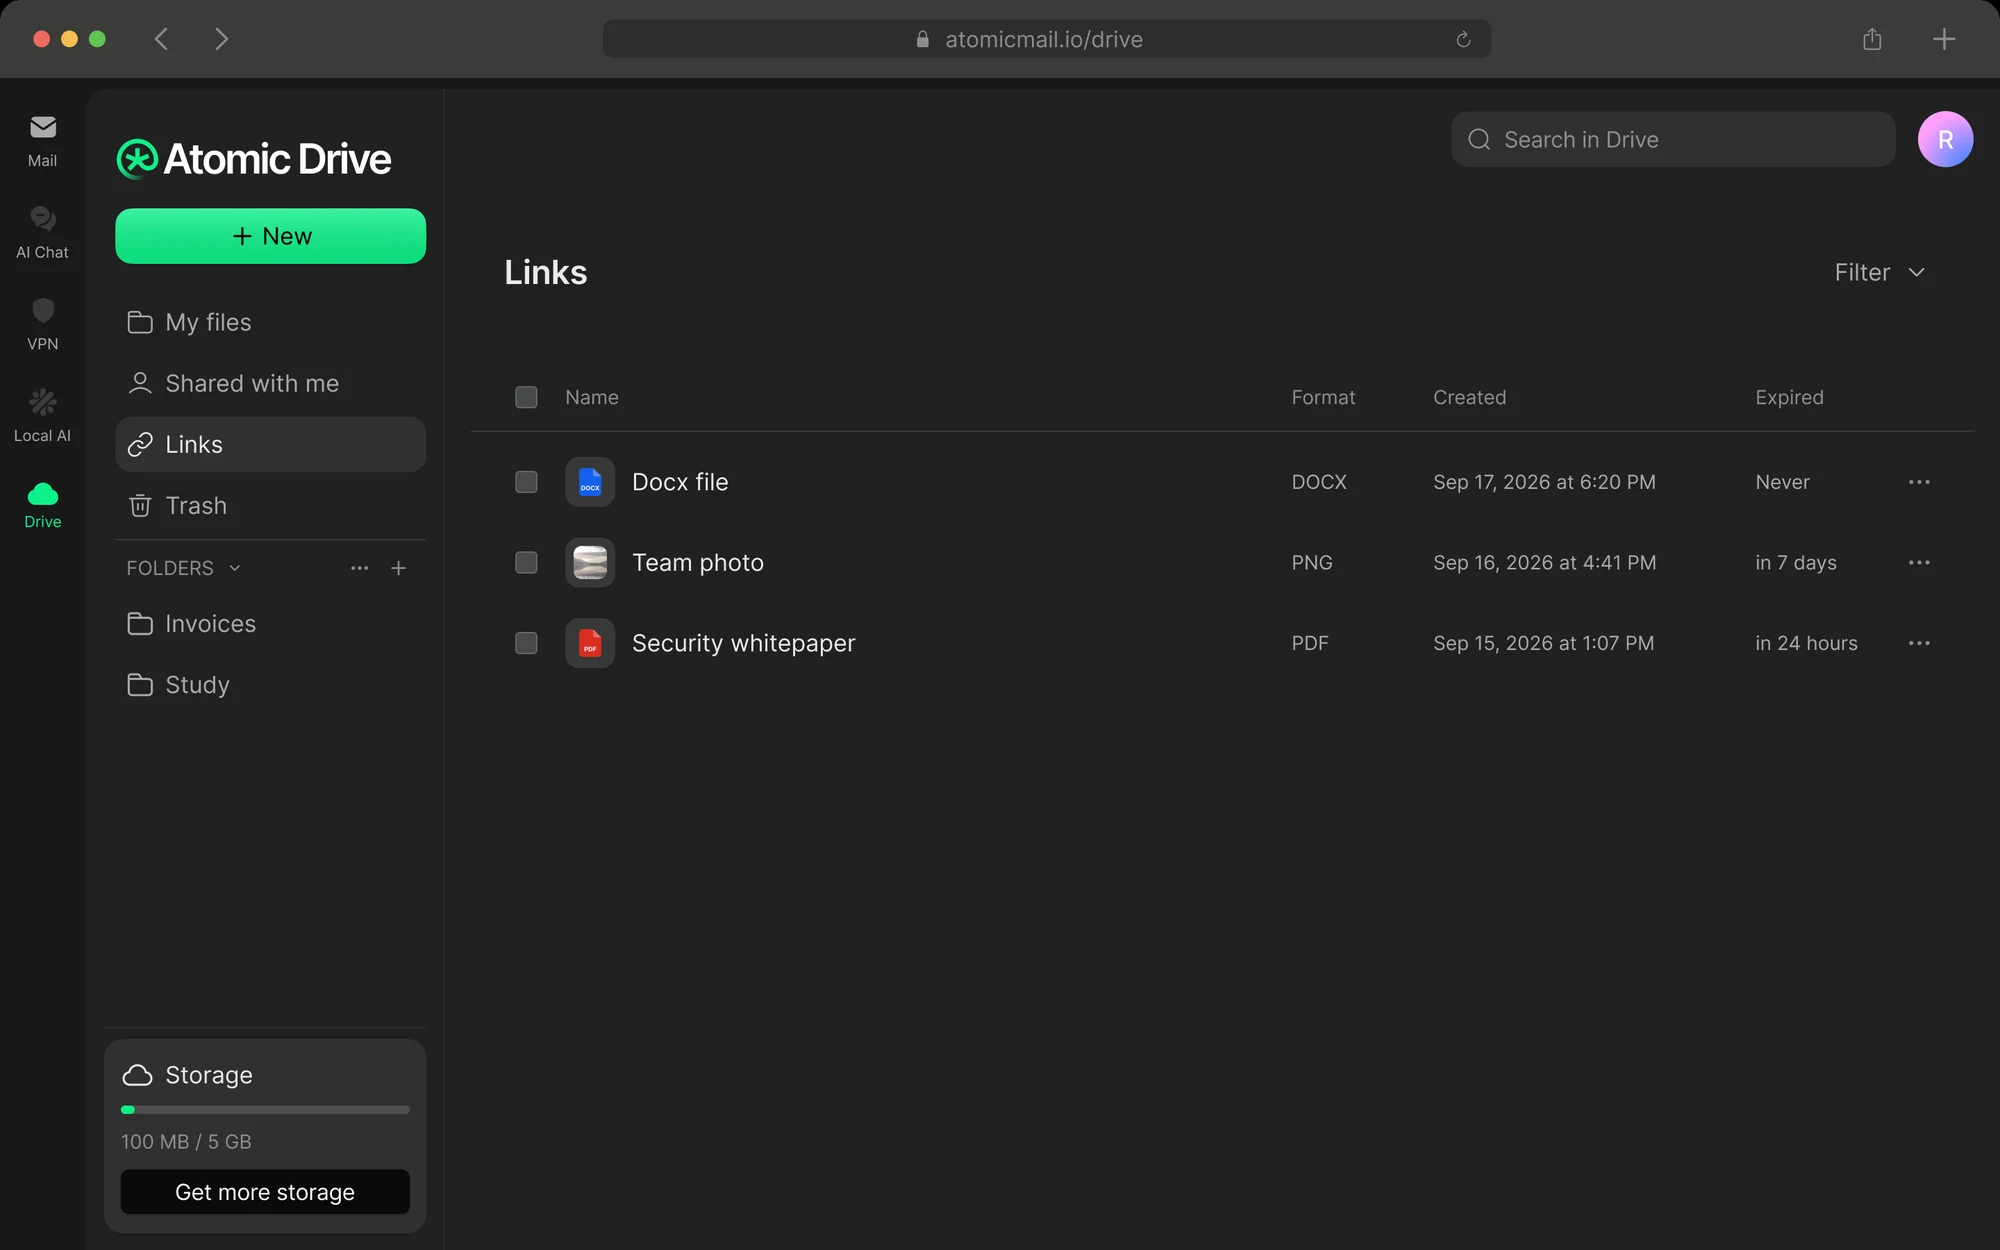The width and height of the screenshot is (2000, 1250).
Task: Open My files section
Action: coord(270,322)
